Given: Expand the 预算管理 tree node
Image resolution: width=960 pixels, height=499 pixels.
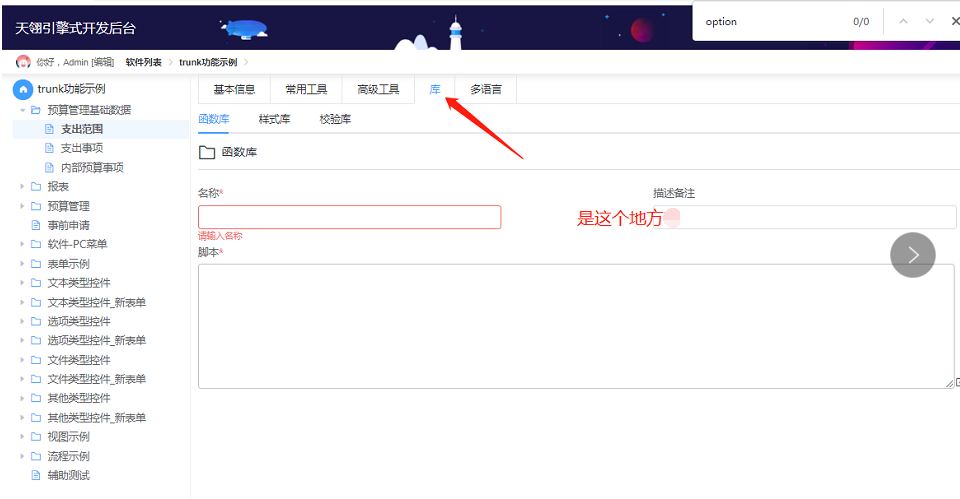Looking at the screenshot, I should (23, 206).
